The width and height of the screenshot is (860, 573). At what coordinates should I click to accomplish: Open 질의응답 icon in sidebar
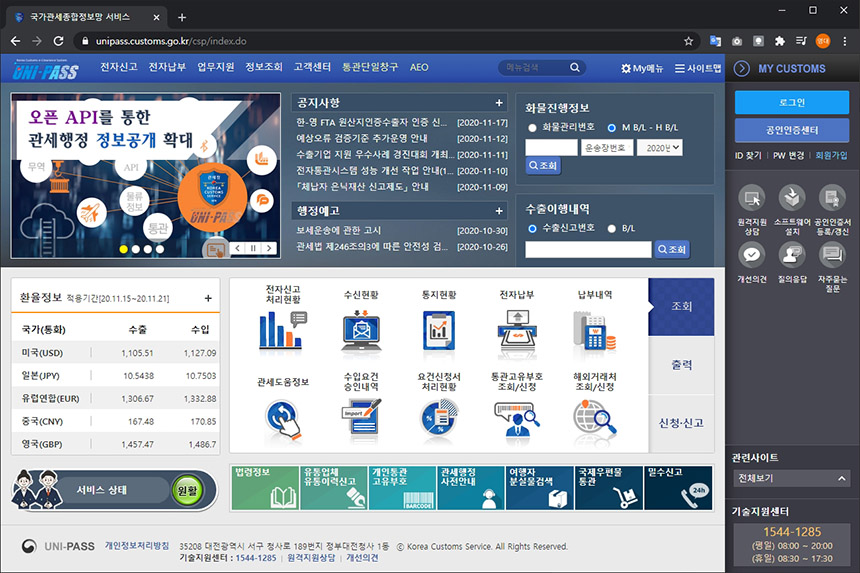click(792, 255)
